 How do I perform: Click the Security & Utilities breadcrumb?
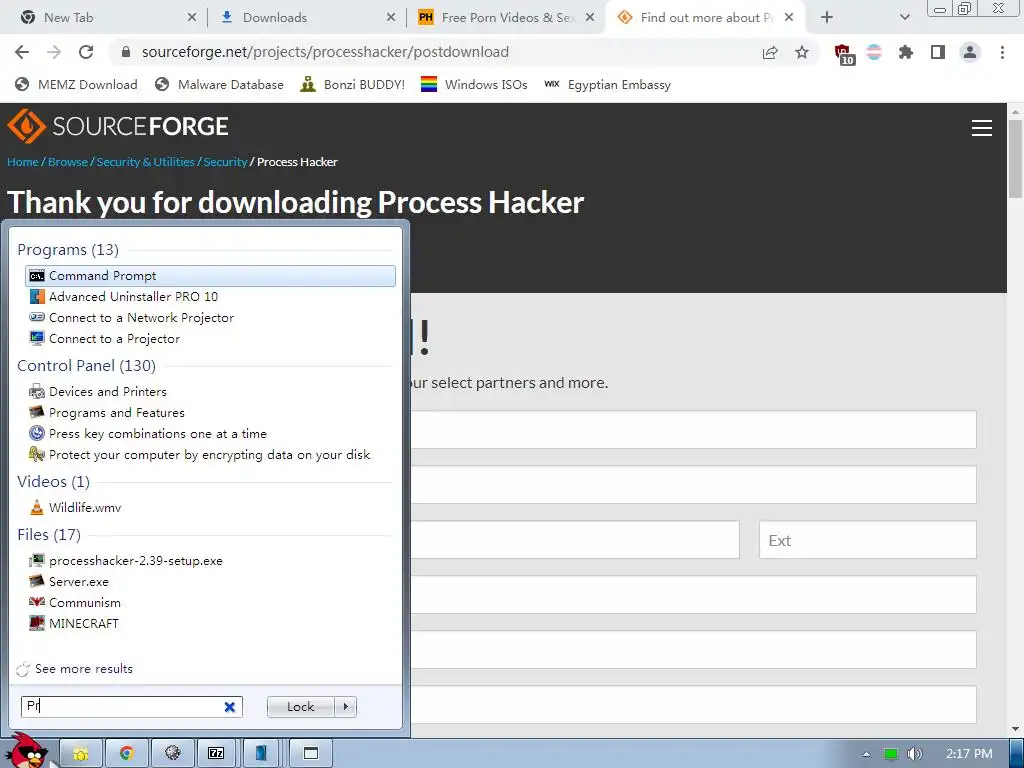tap(146, 162)
